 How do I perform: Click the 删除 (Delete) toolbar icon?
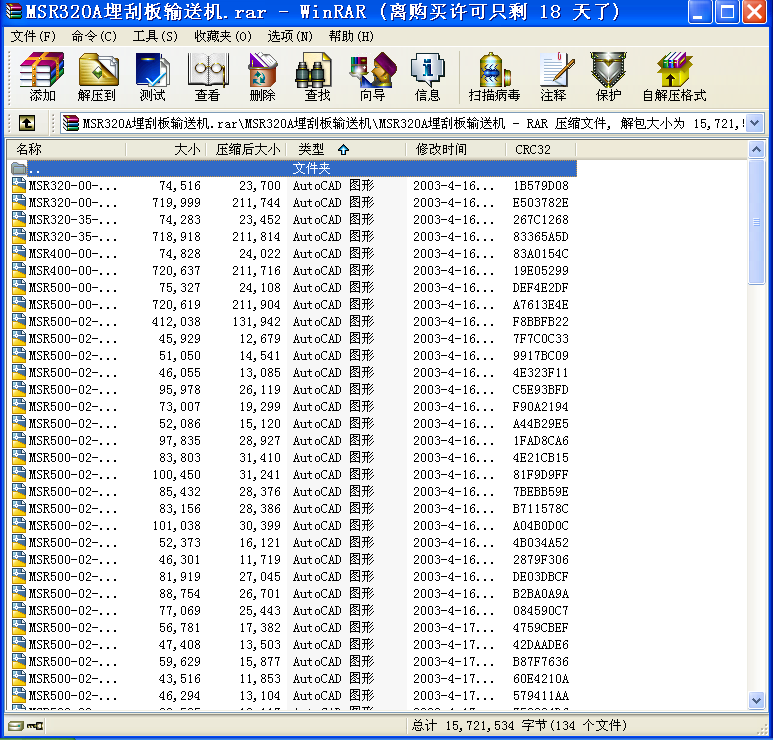tap(262, 78)
